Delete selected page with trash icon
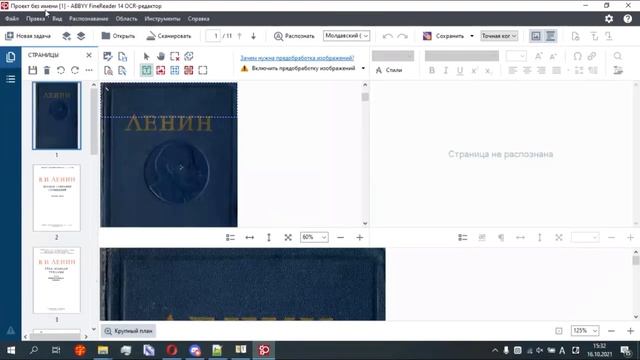This screenshot has height=360, width=640. coord(47,70)
